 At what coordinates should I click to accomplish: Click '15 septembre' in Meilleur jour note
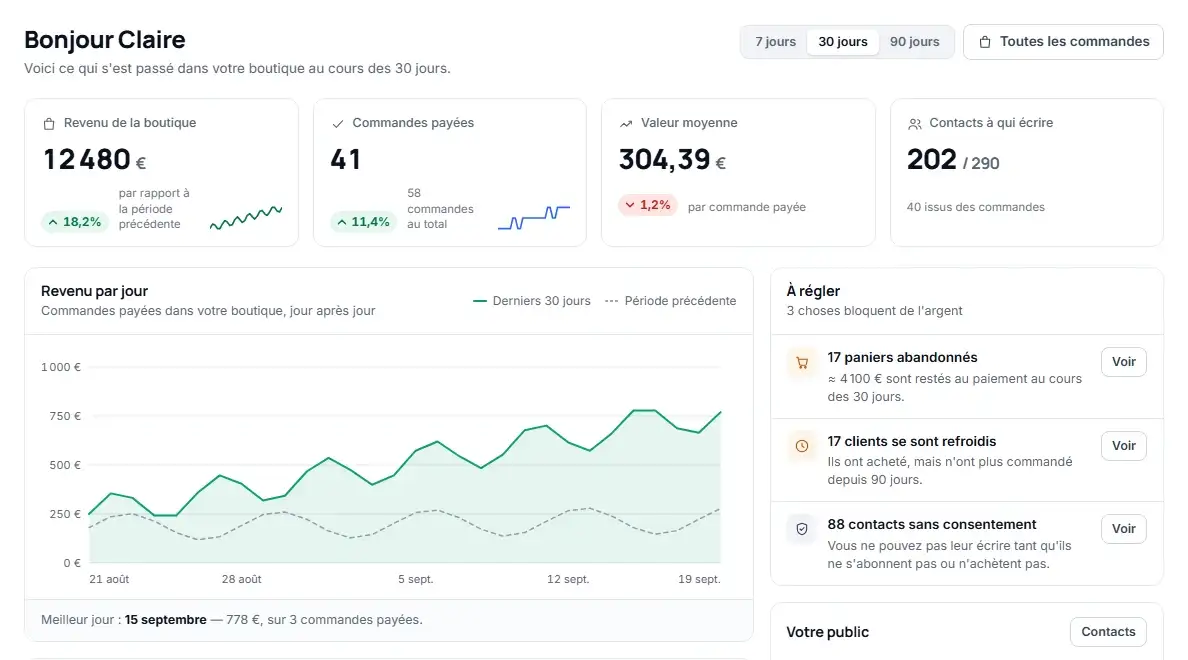[165, 620]
